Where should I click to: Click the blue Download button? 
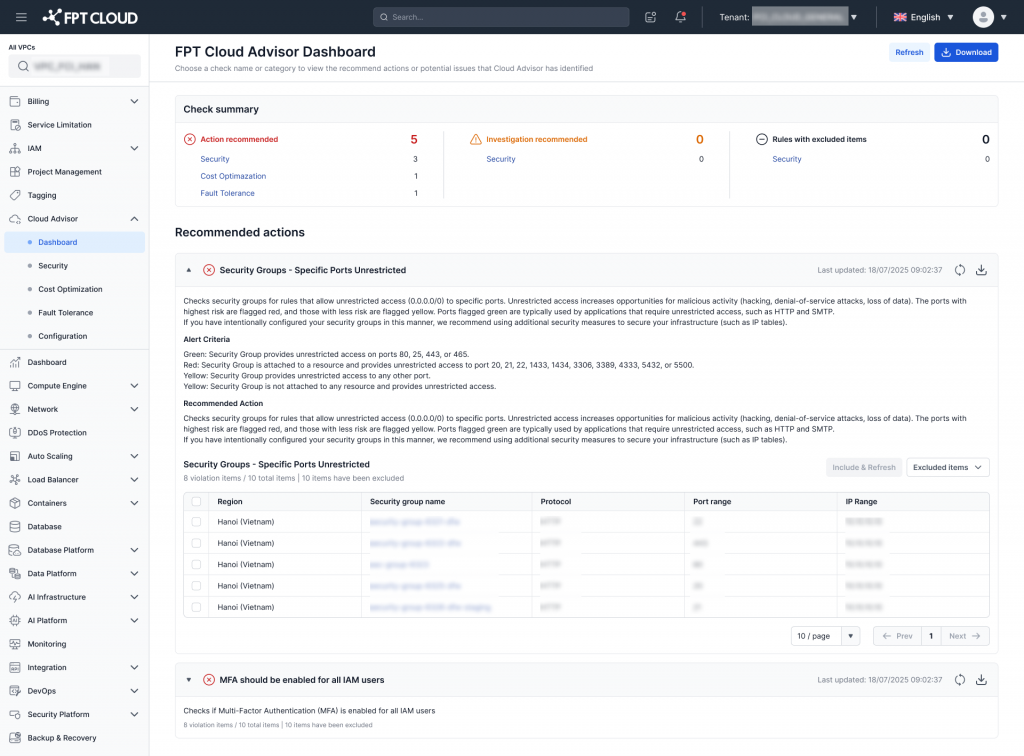965,52
